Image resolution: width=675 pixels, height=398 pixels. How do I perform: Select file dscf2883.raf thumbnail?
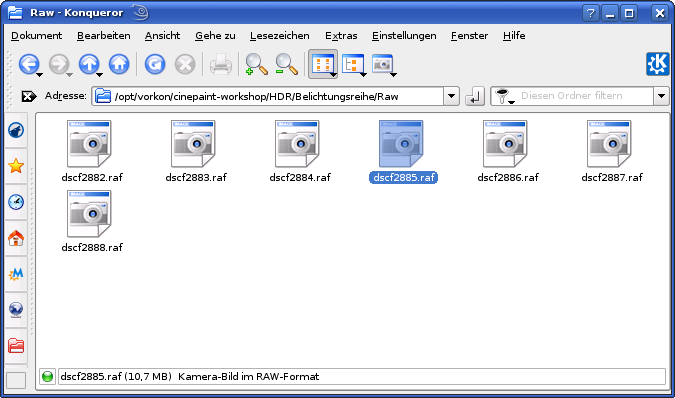(193, 144)
